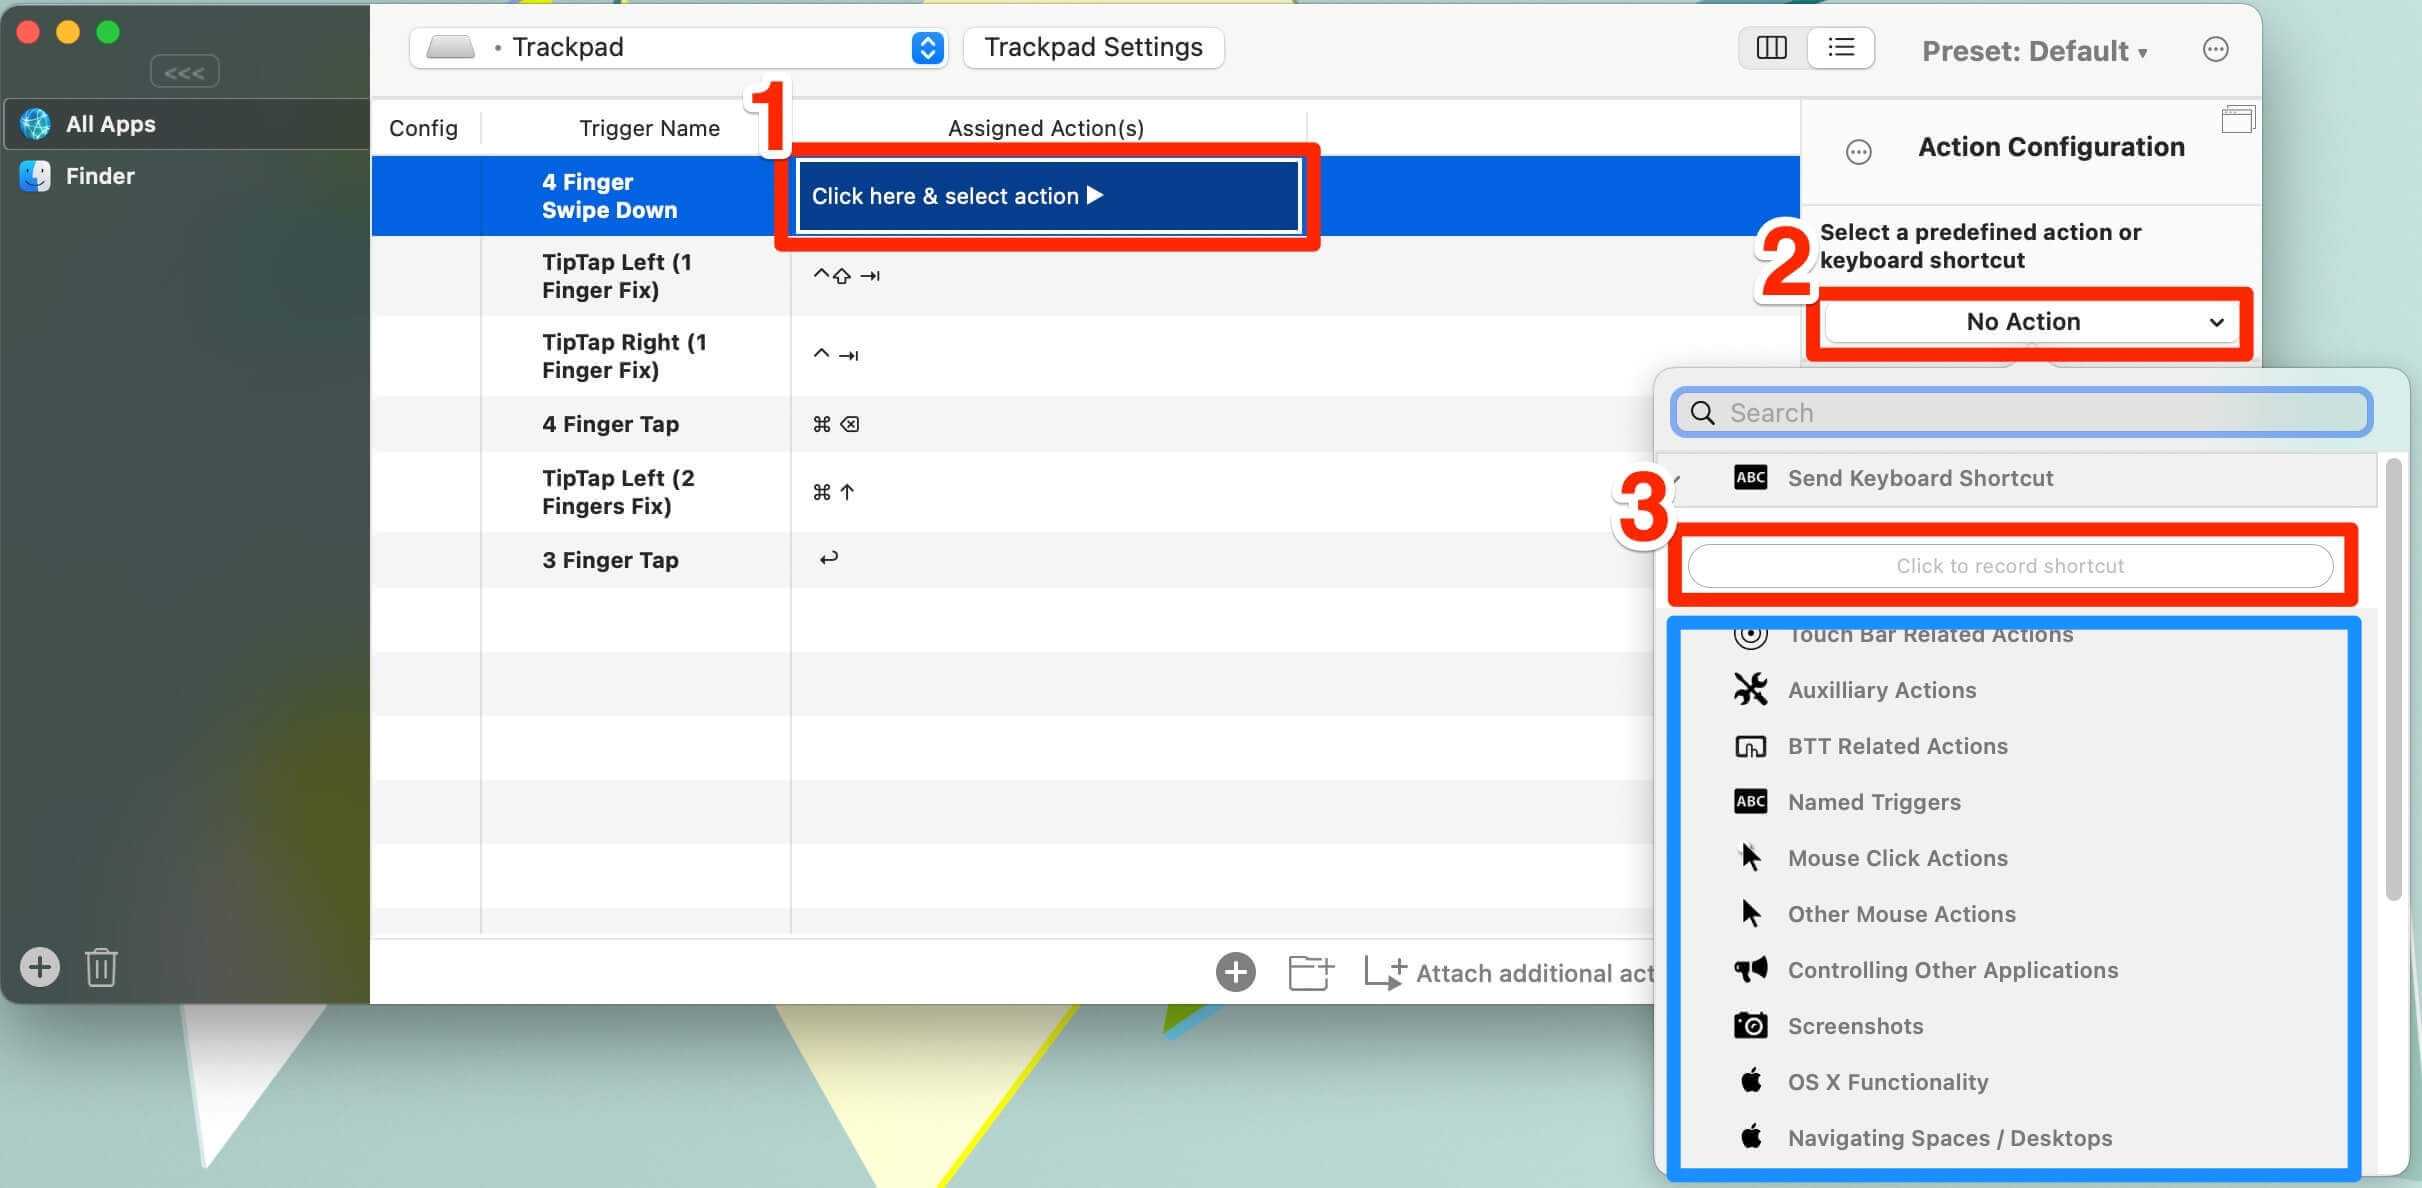Viewport: 2422px width, 1188px height.
Task: Open Trackpad Settings
Action: pyautogui.click(x=1093, y=48)
